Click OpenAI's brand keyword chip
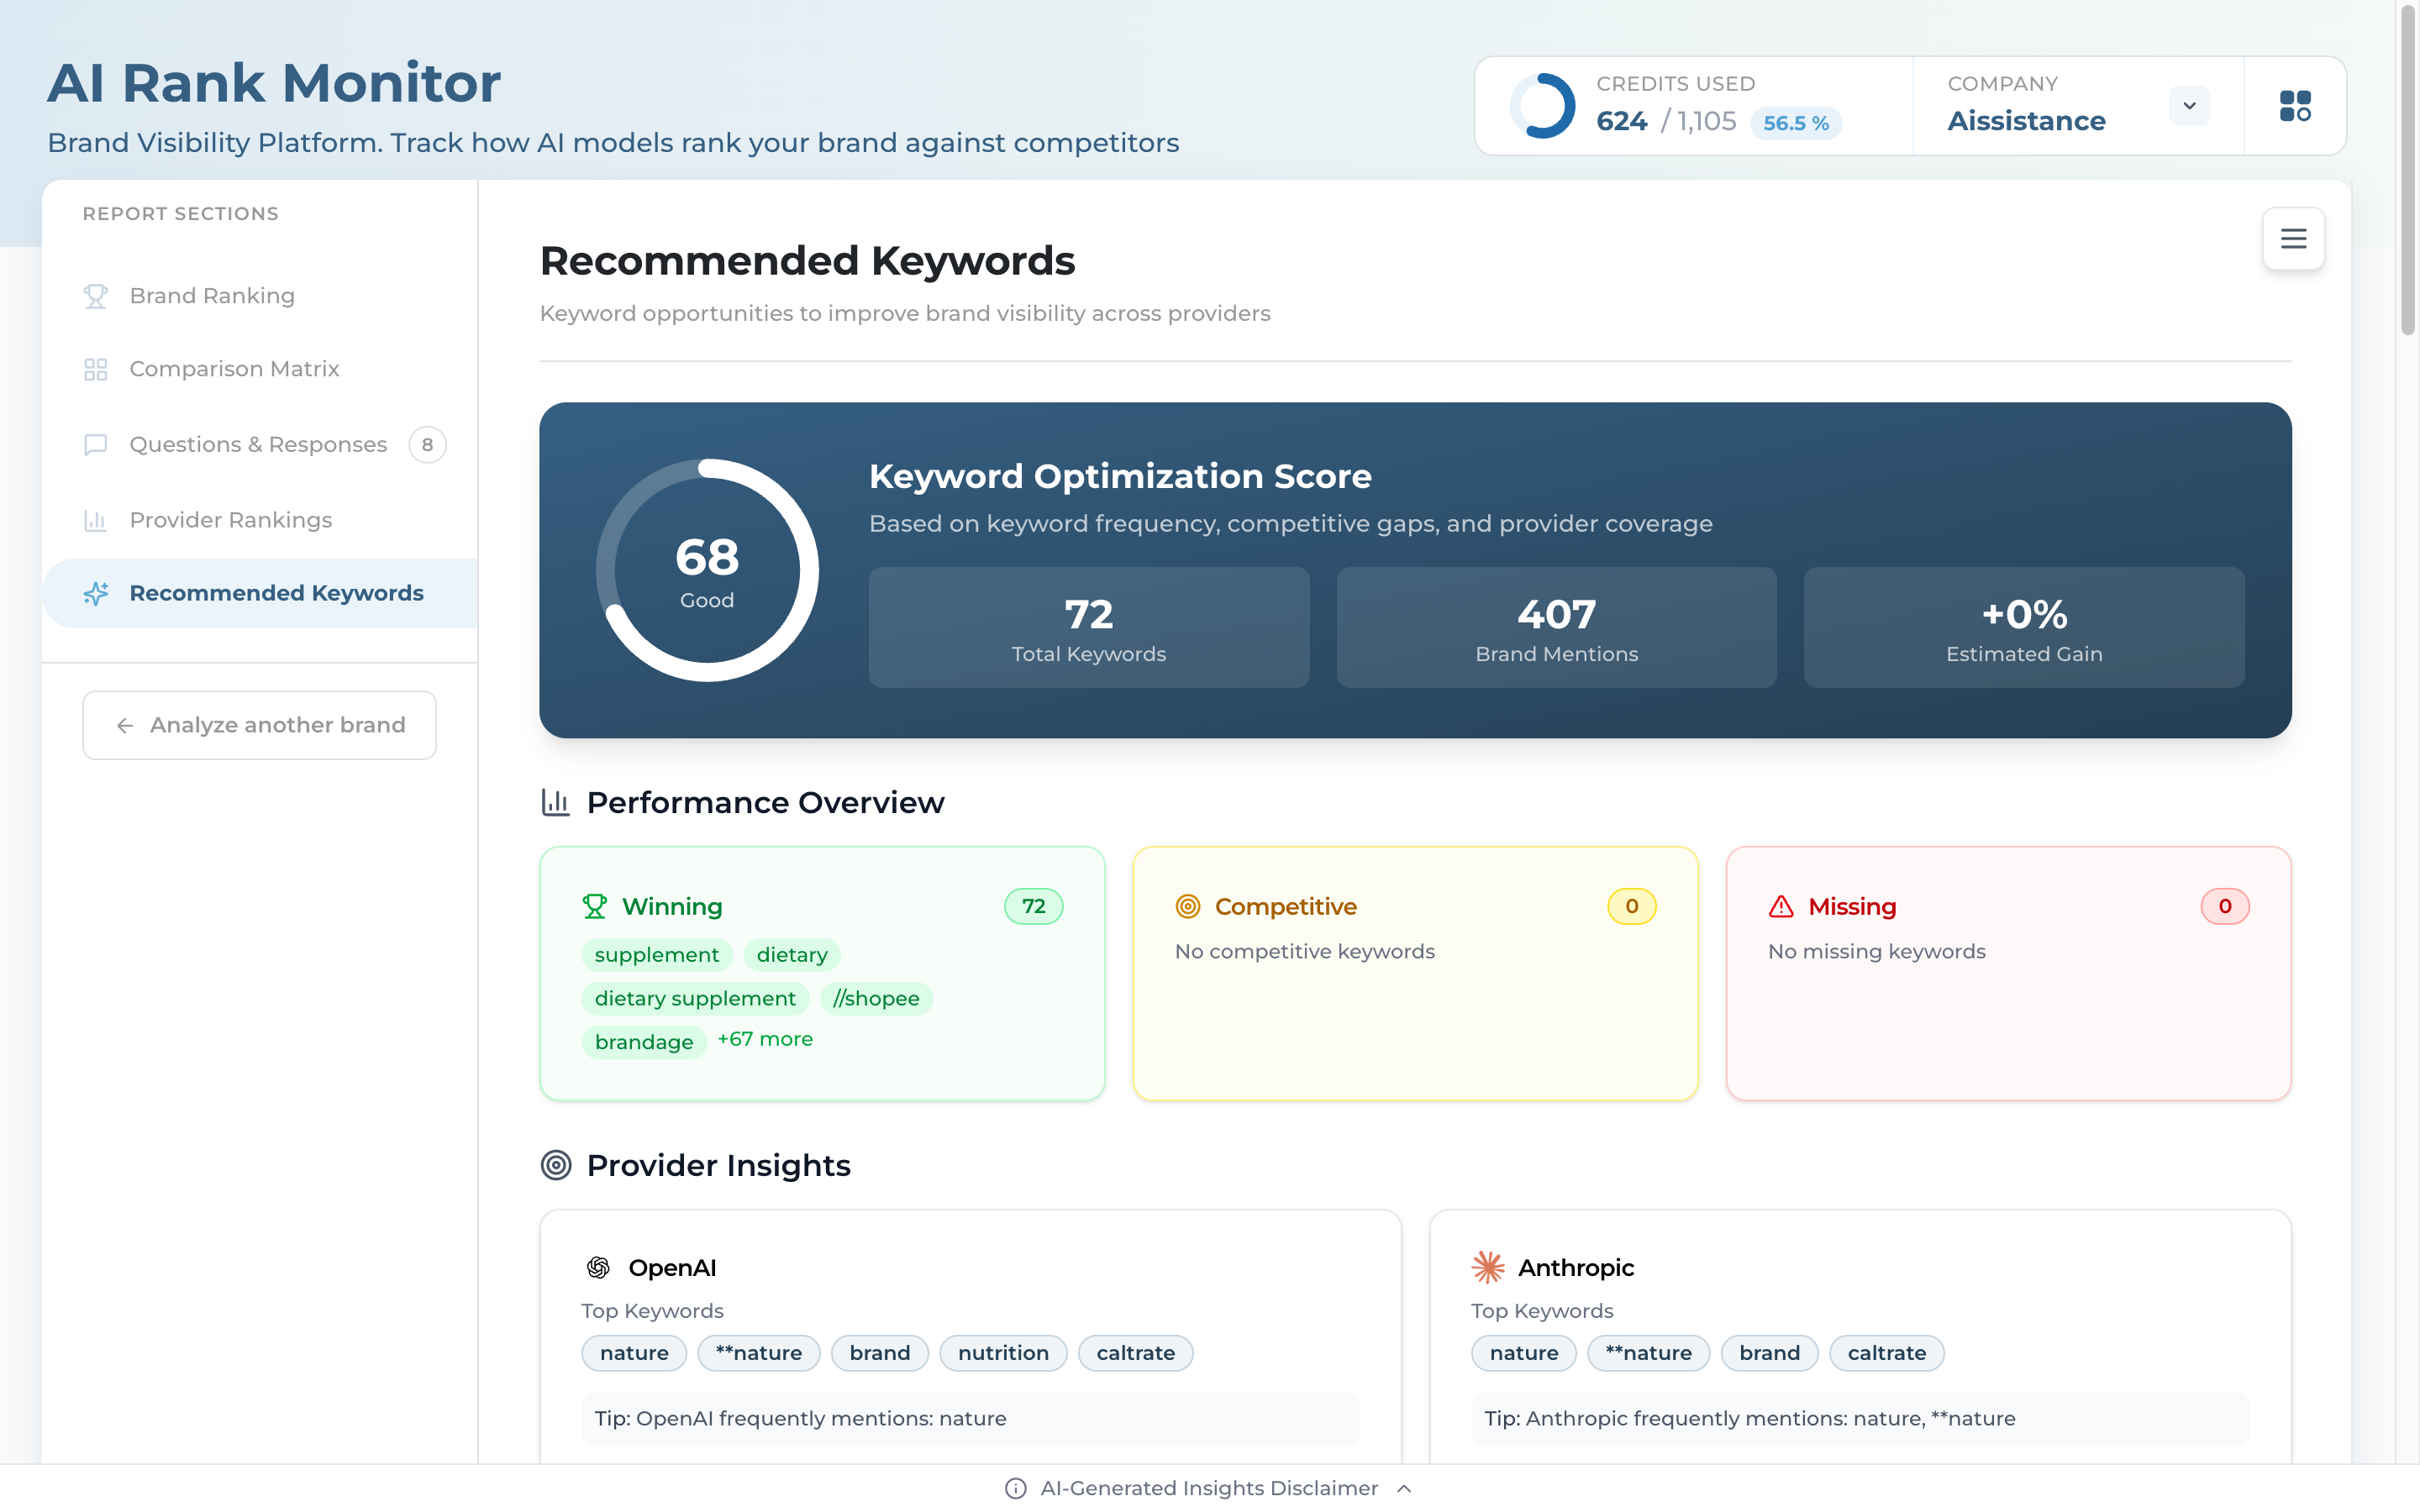The width and height of the screenshot is (2420, 1512). coord(880,1353)
